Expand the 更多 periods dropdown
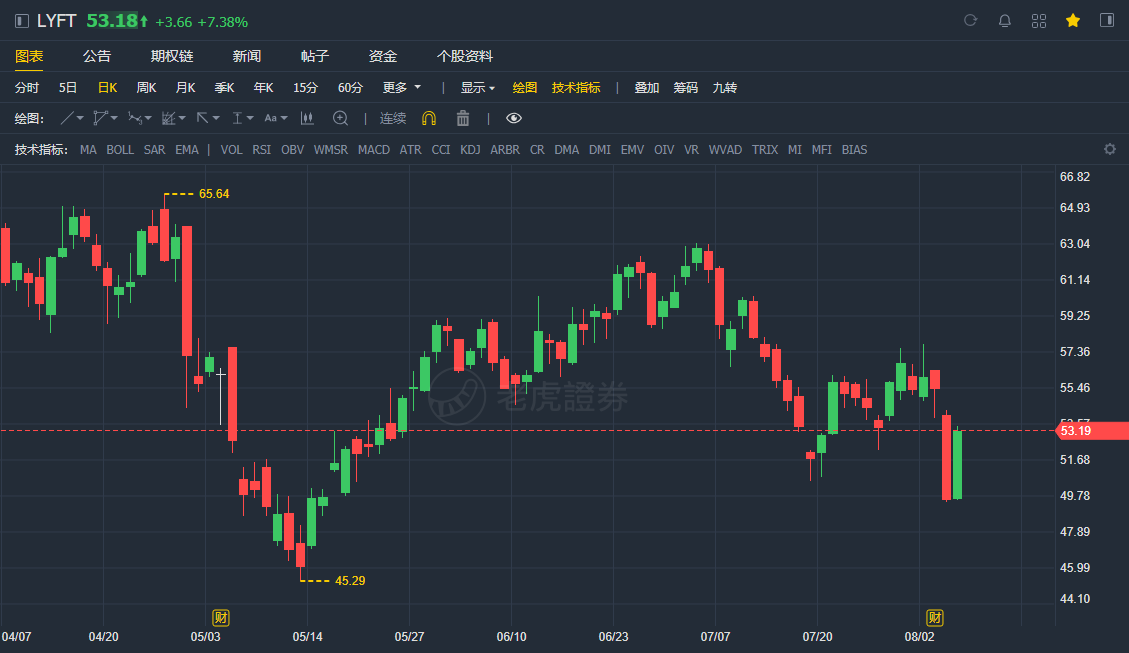The width and height of the screenshot is (1129, 653). pos(402,88)
